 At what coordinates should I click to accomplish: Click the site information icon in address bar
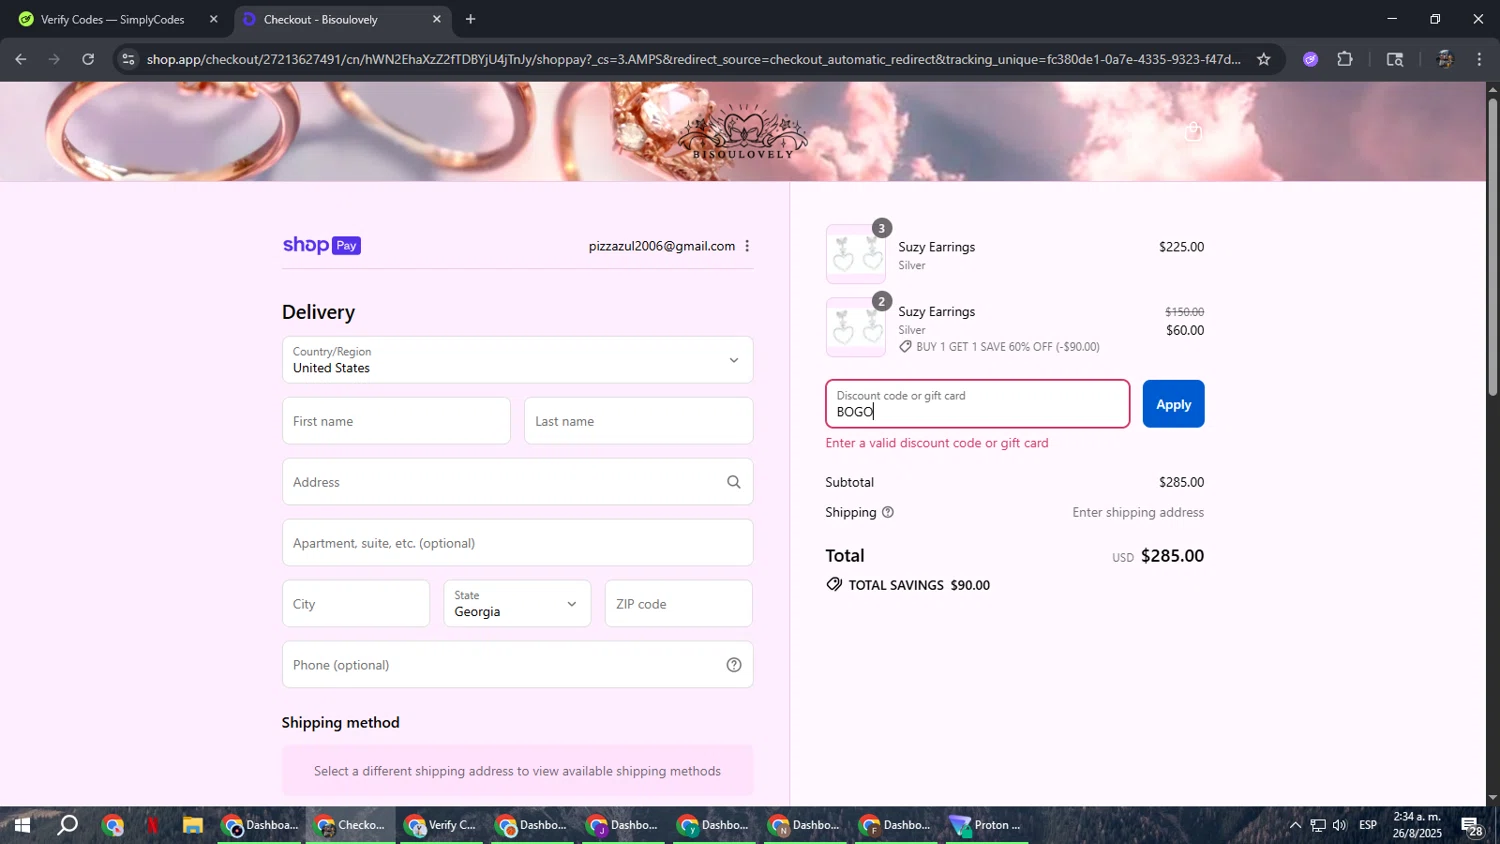[x=127, y=59]
